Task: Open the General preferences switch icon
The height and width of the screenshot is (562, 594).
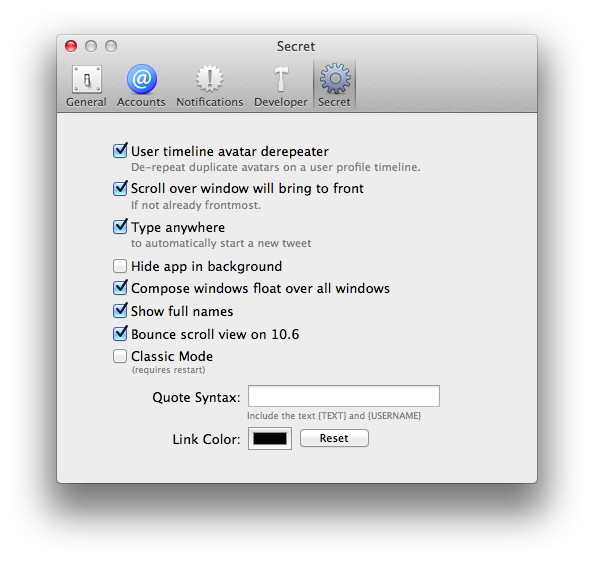Action: [87, 79]
